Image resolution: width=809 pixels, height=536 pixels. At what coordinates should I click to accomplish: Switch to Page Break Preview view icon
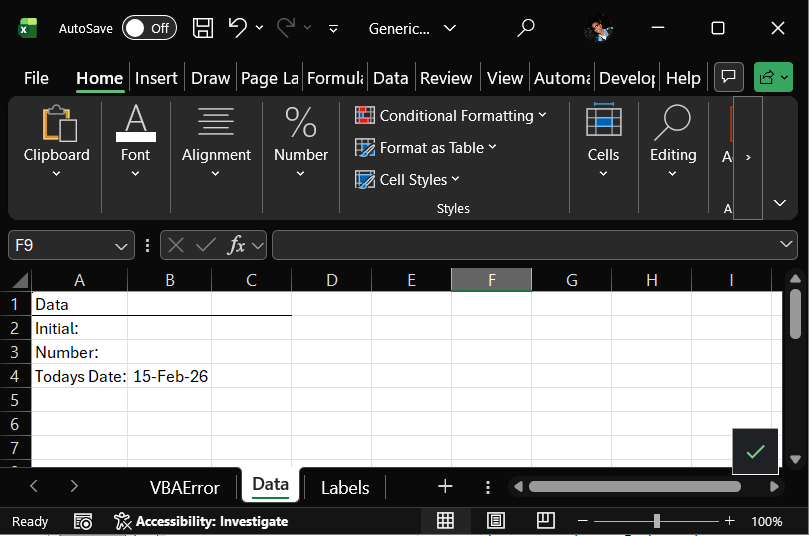(546, 521)
